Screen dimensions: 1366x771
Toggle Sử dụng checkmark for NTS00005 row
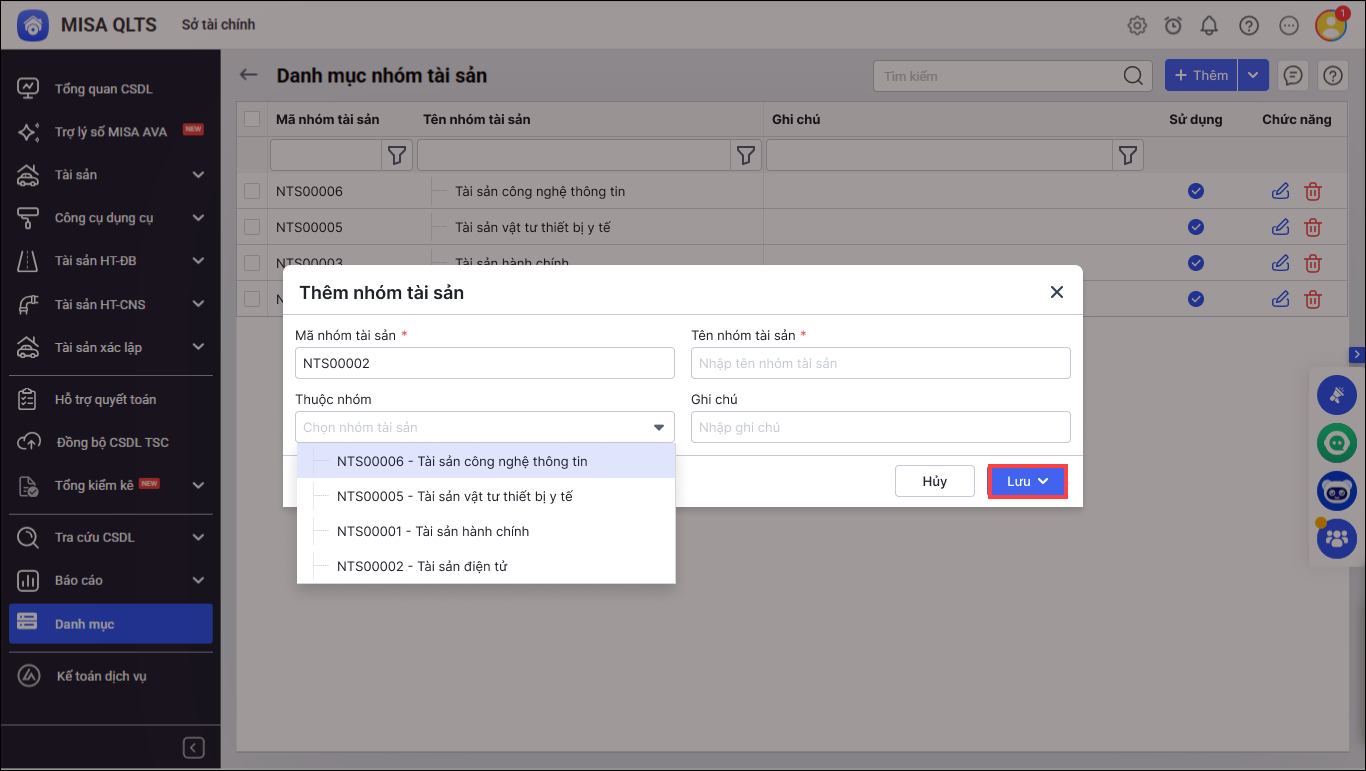1195,227
